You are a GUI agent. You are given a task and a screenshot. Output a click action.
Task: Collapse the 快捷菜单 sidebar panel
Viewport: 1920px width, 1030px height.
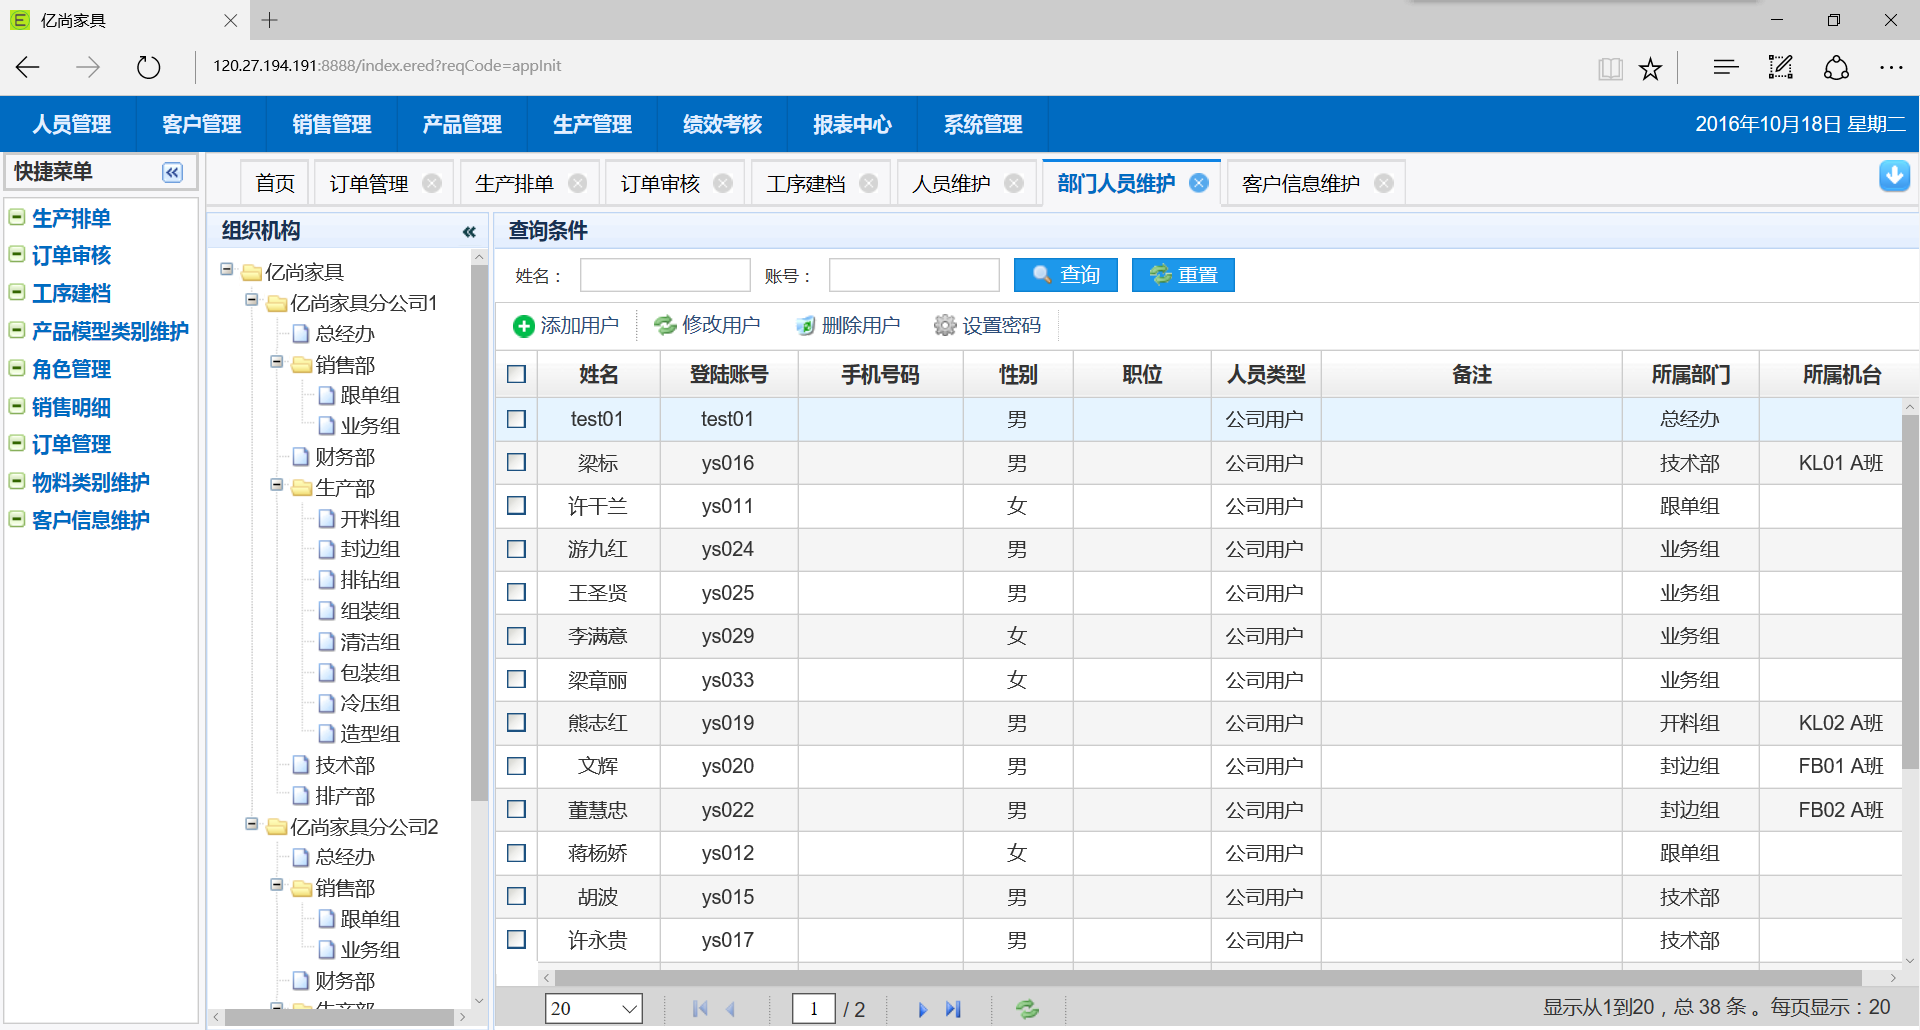[172, 172]
